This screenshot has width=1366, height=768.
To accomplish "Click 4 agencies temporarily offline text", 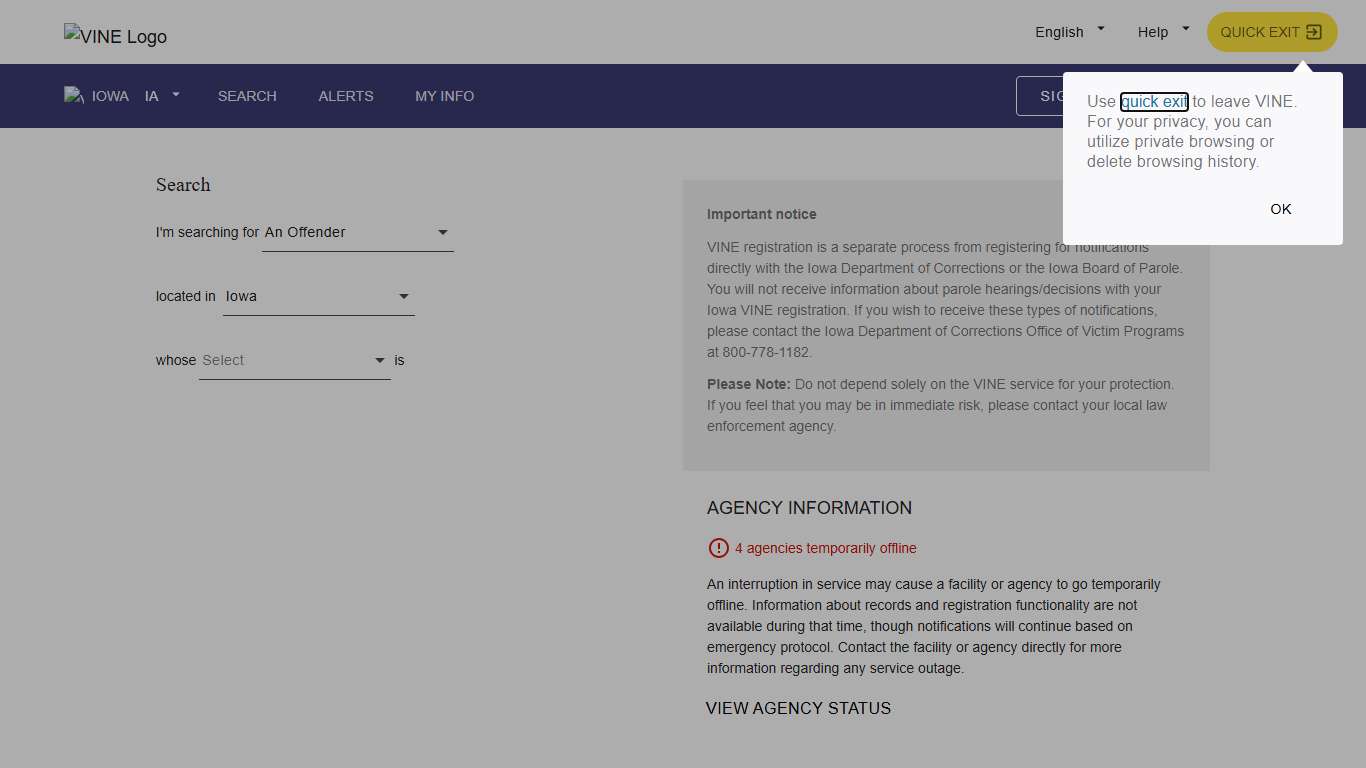I will (x=825, y=548).
